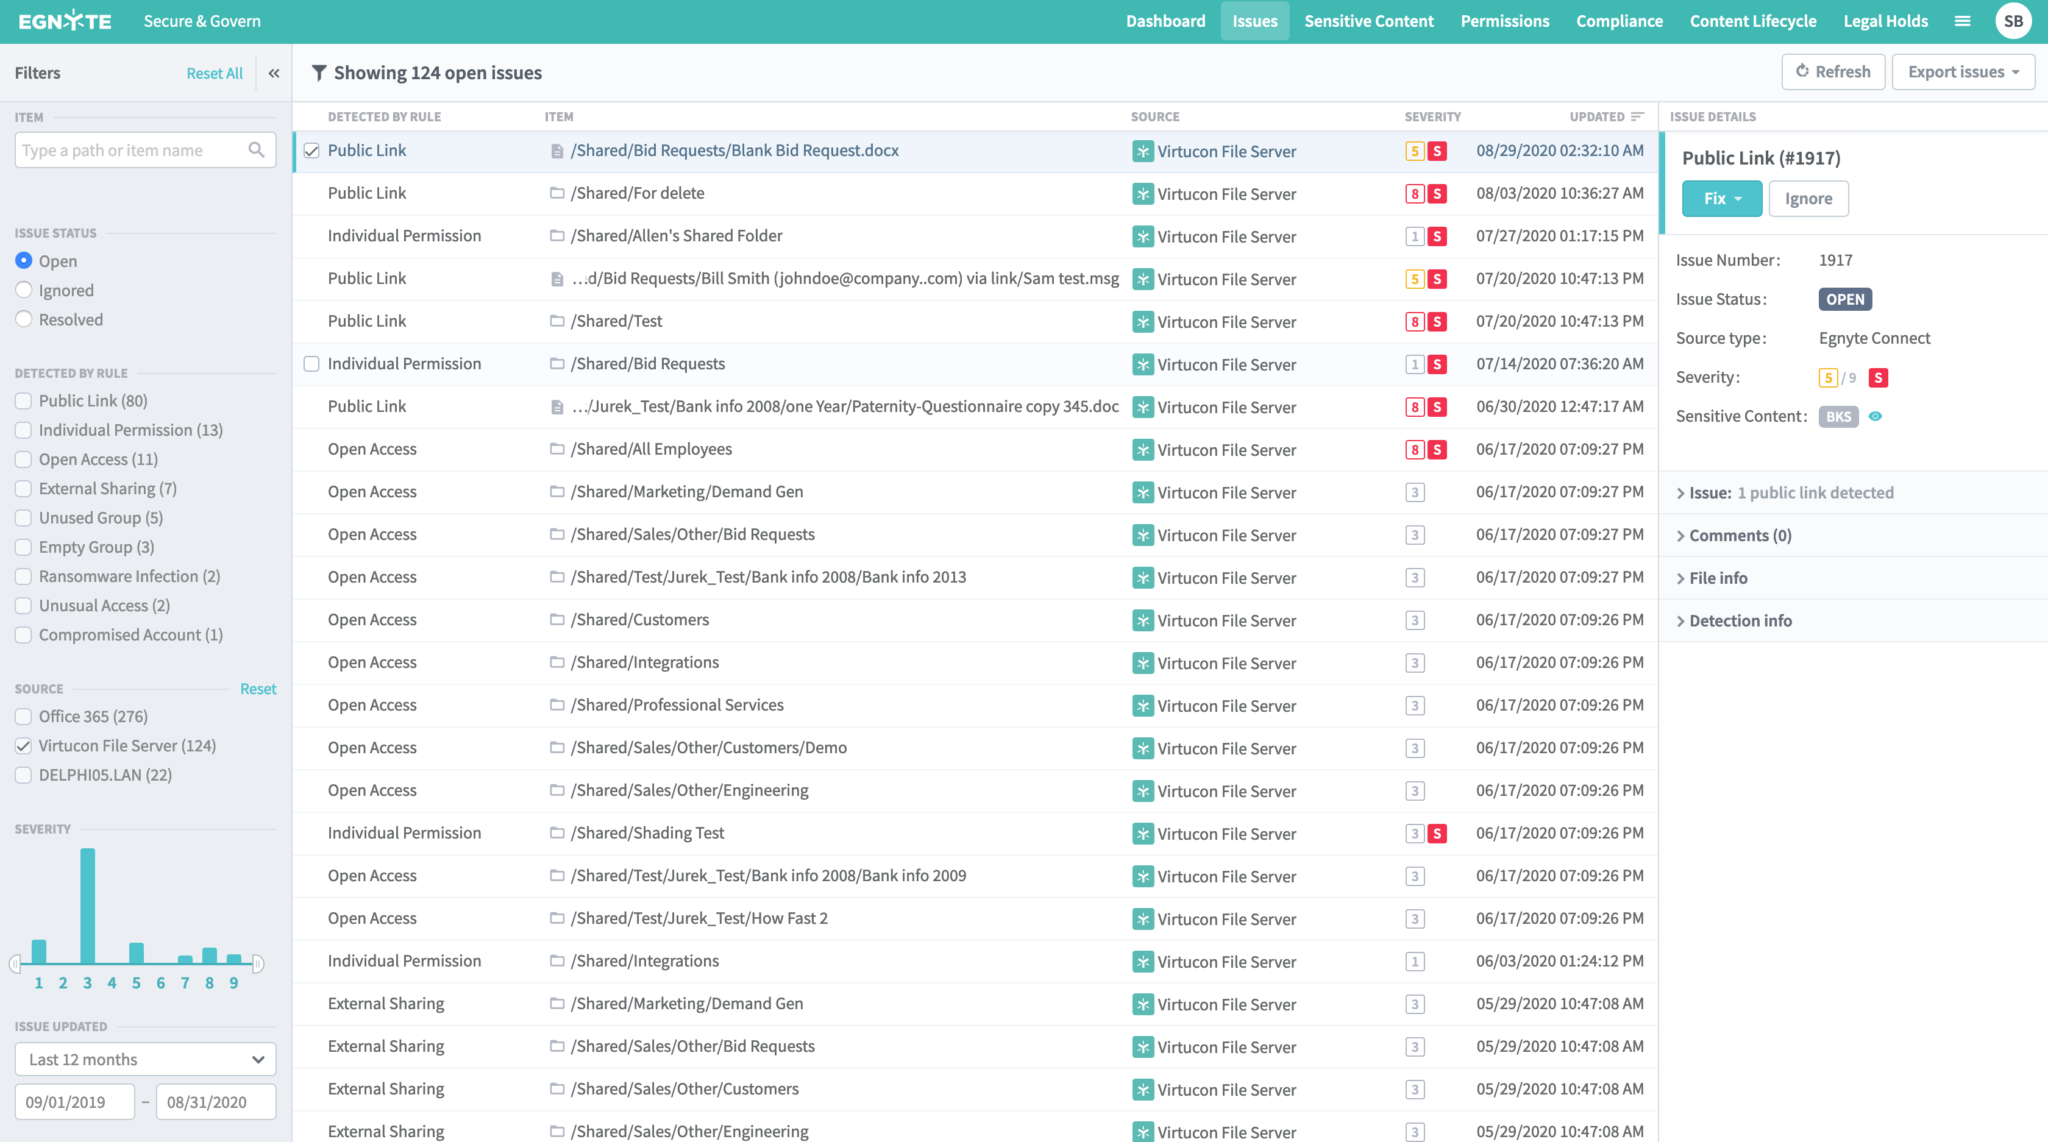Click the SB user avatar
Viewport: 2048px width, 1142px height.
2013,21
